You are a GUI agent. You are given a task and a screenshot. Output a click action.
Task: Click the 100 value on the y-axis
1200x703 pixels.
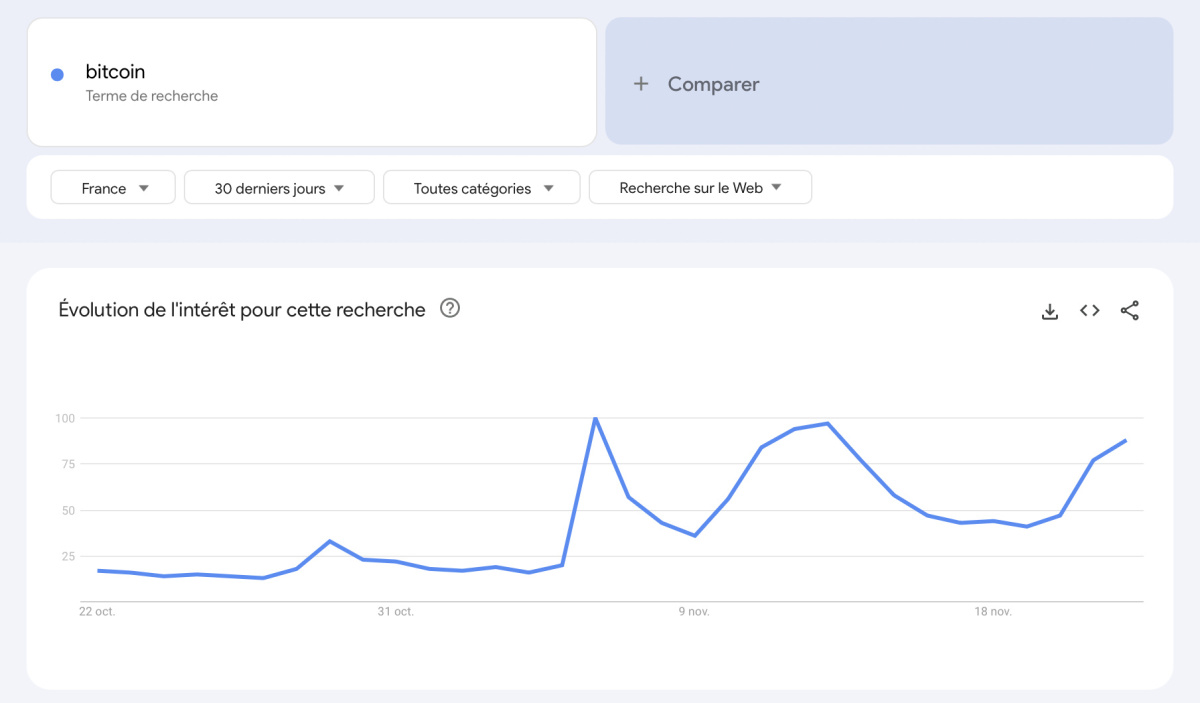pyautogui.click(x=64, y=418)
